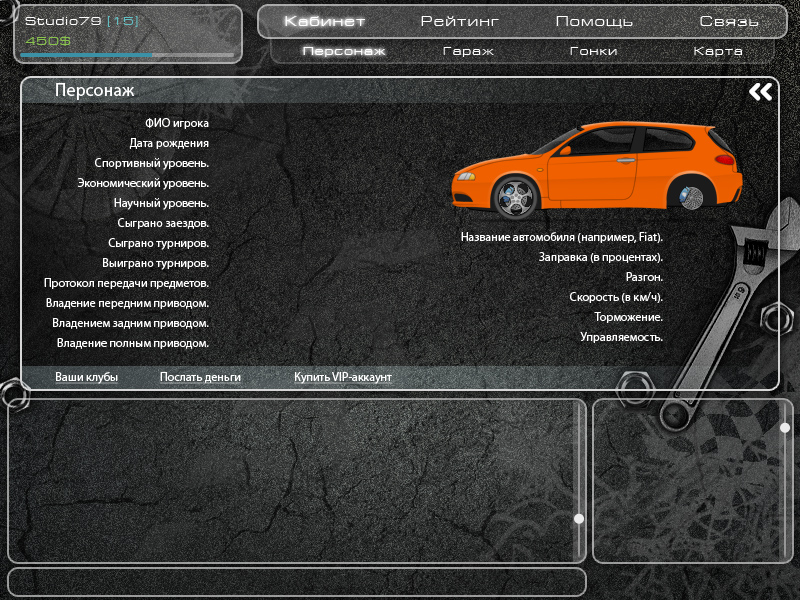Screen dimensions: 800x600
Task: Click the Заправка (в процентах) label
Action: (601, 257)
